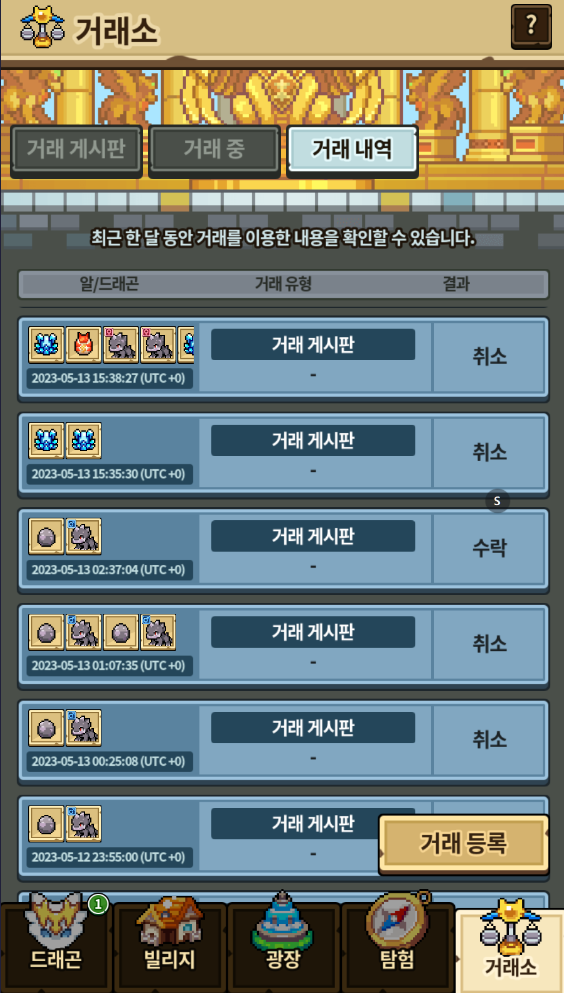Click the 거래 등록 button

463,843
